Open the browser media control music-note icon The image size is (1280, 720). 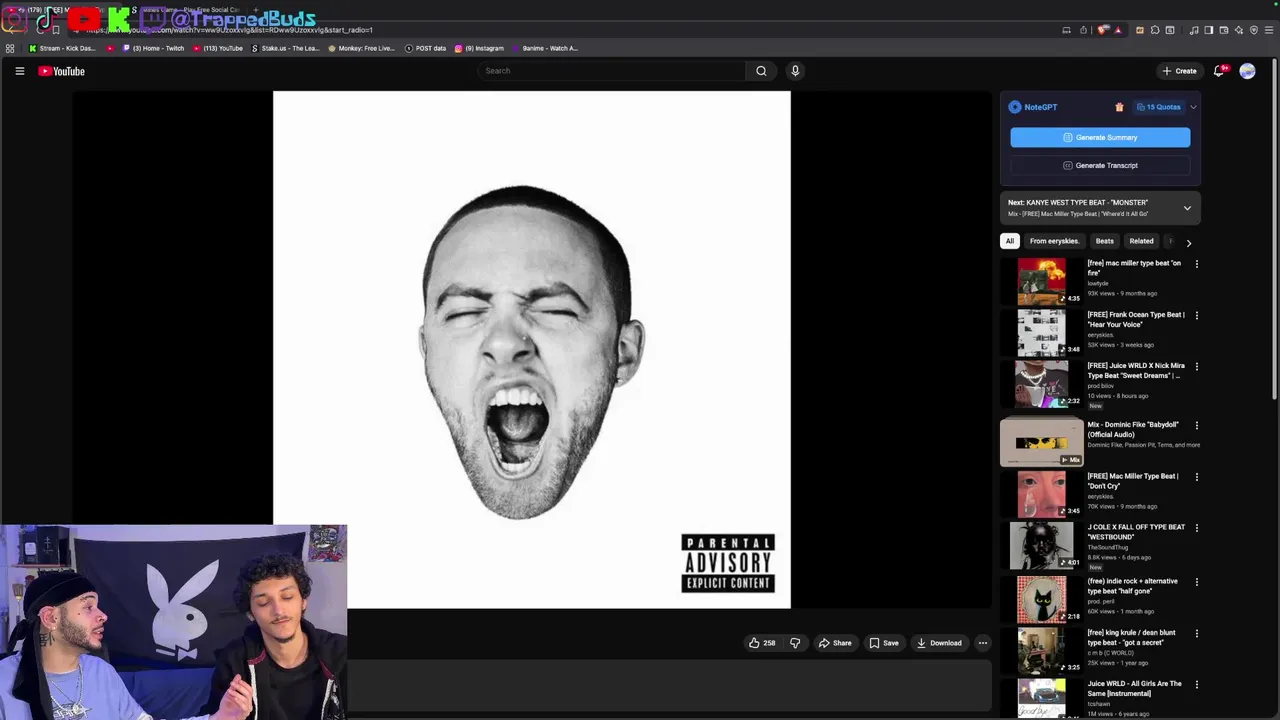click(x=1194, y=30)
